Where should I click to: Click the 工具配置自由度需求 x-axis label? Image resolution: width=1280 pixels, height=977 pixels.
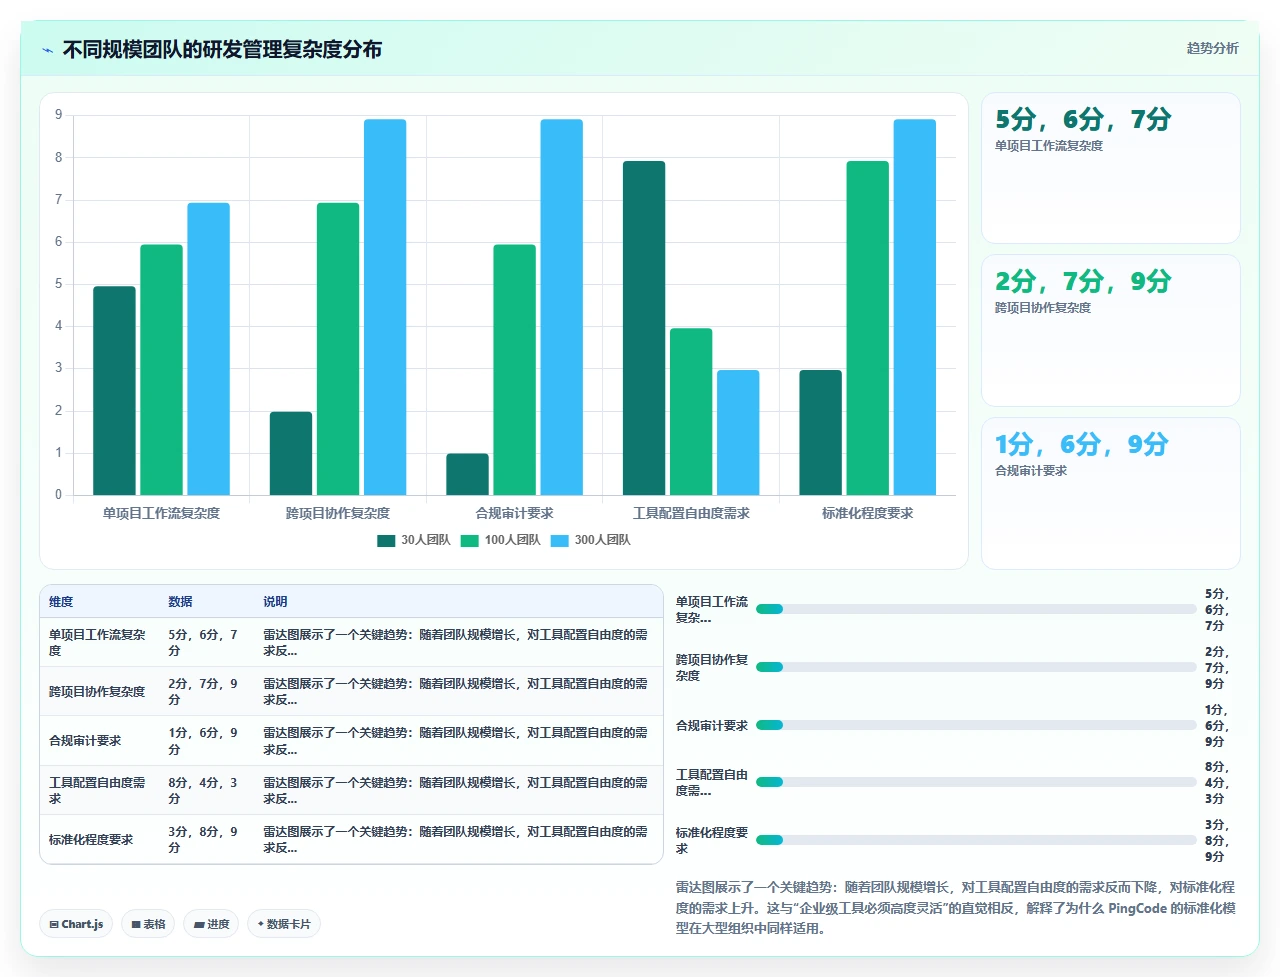pos(691,513)
